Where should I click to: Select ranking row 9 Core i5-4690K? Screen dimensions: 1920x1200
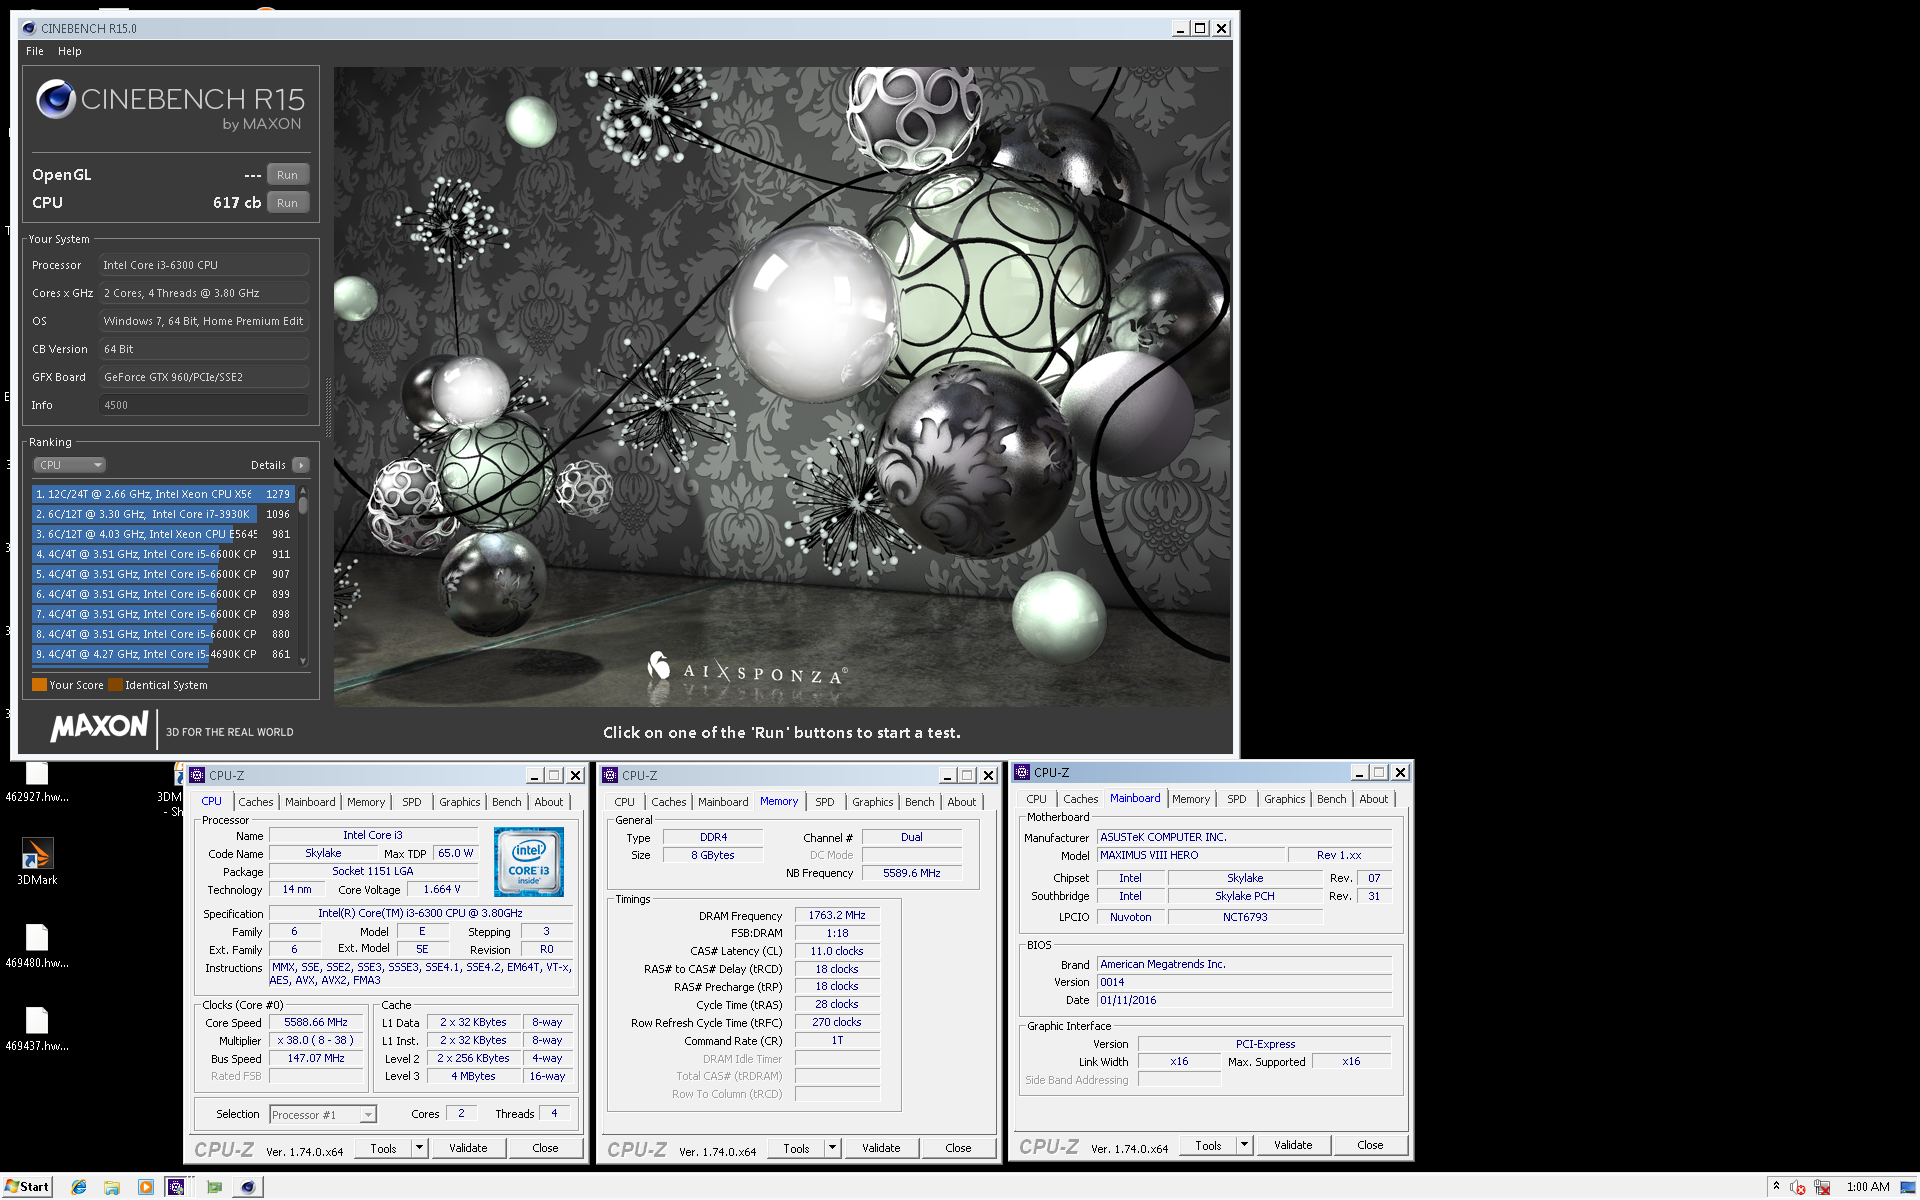click(x=163, y=654)
